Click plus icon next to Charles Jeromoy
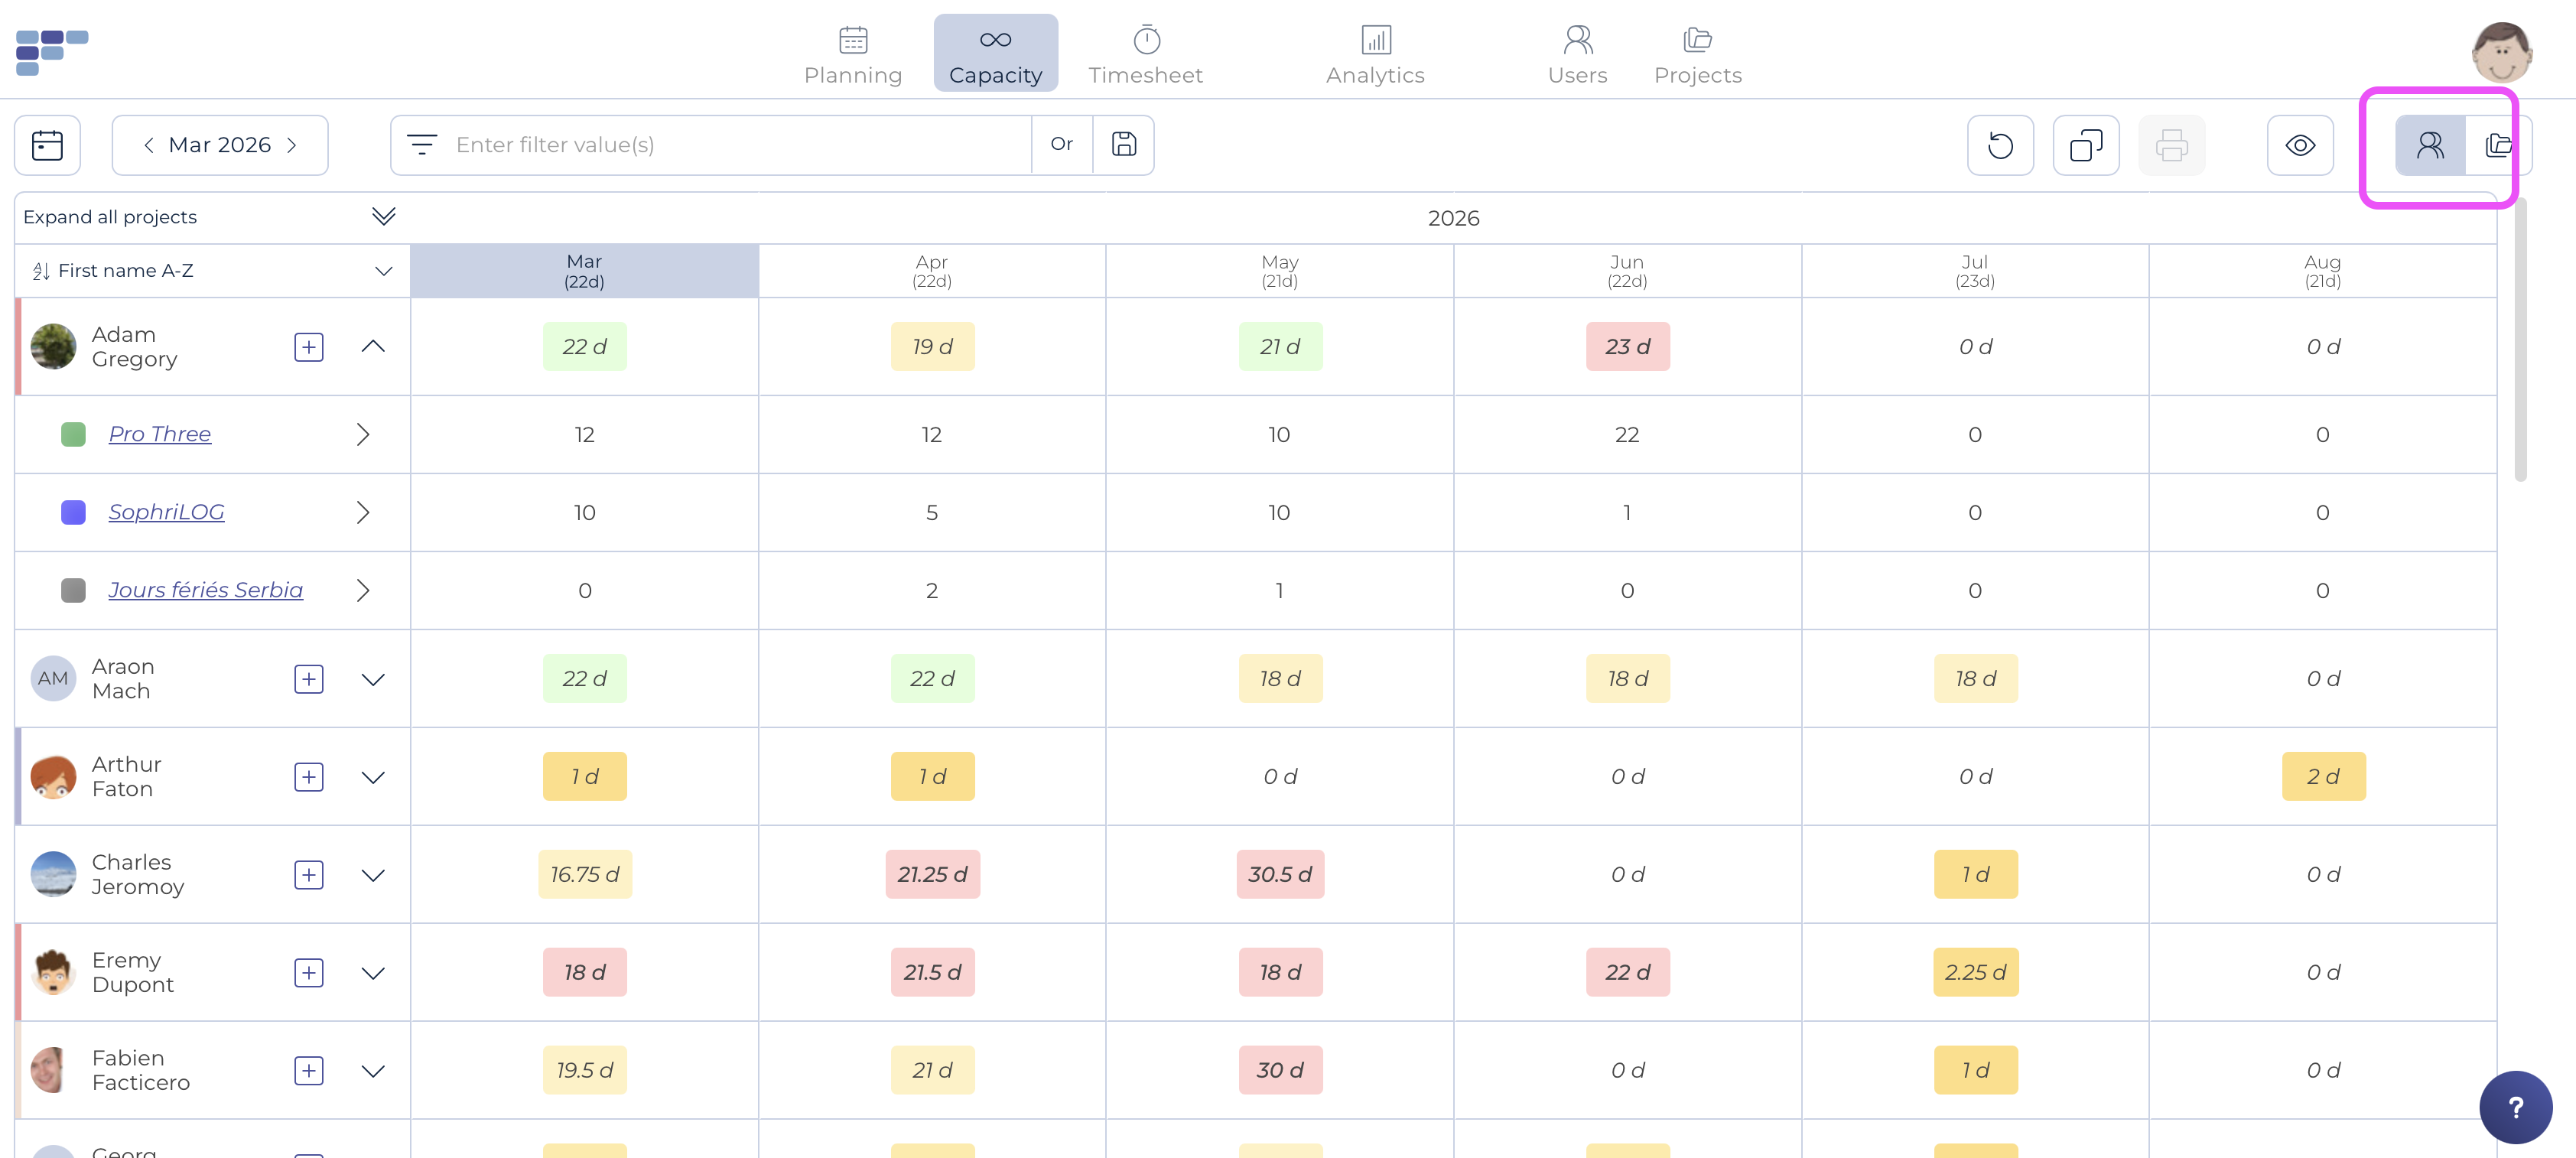The width and height of the screenshot is (2576, 1158). coord(309,875)
